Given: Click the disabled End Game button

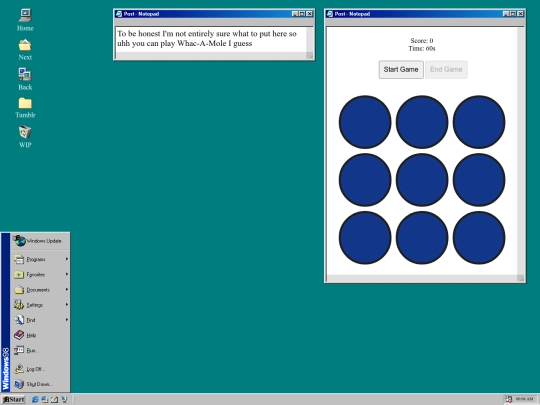Looking at the screenshot, I should 446,70.
